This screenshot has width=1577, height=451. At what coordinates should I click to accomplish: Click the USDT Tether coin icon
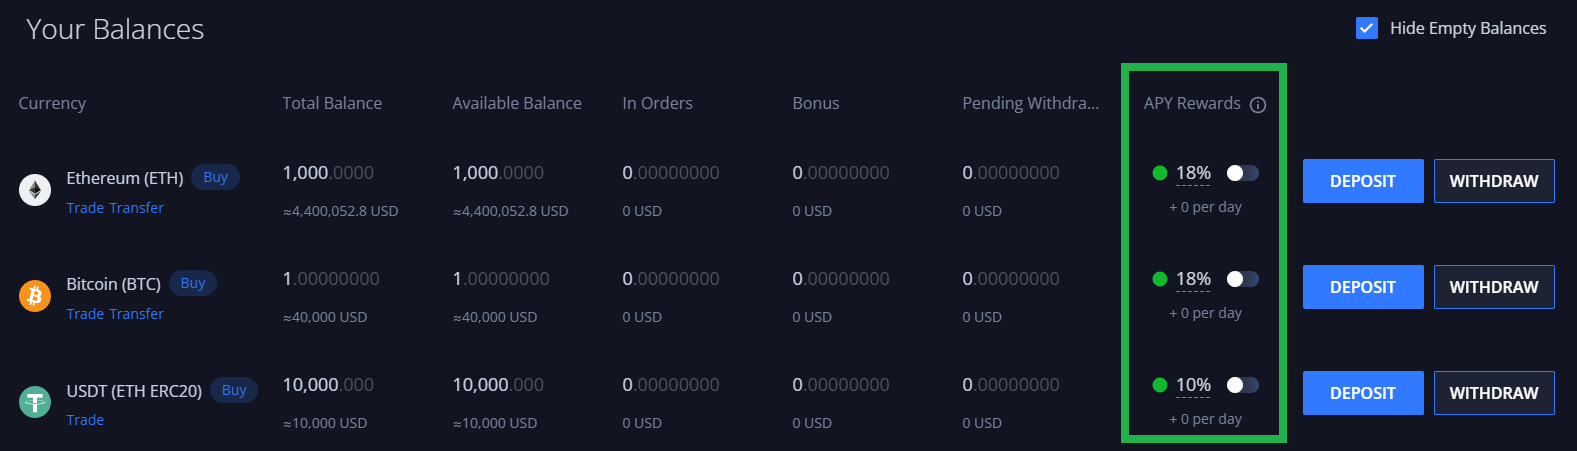click(35, 402)
